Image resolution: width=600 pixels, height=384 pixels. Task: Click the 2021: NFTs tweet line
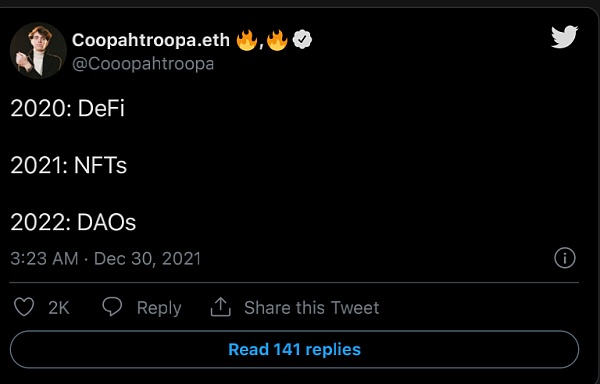coord(68,165)
